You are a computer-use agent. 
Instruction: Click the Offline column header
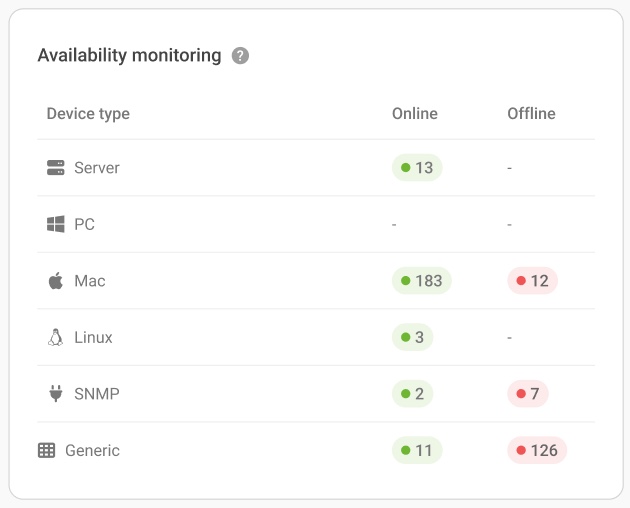click(531, 113)
